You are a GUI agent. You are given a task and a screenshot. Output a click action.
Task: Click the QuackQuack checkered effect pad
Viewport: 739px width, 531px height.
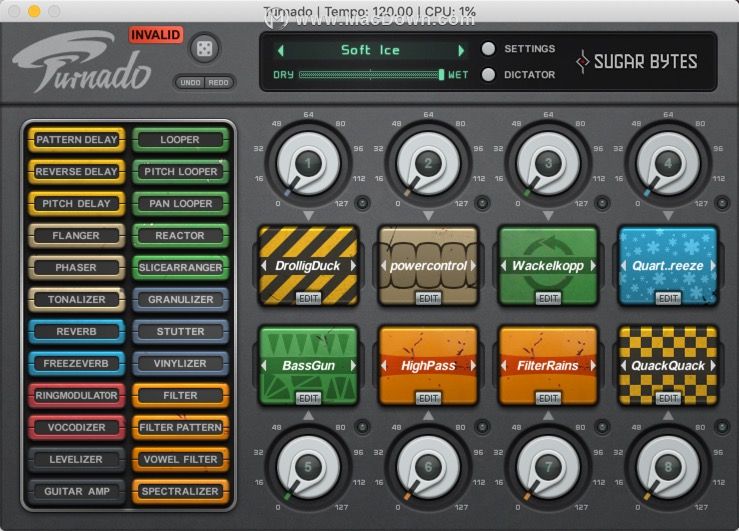click(x=668, y=366)
